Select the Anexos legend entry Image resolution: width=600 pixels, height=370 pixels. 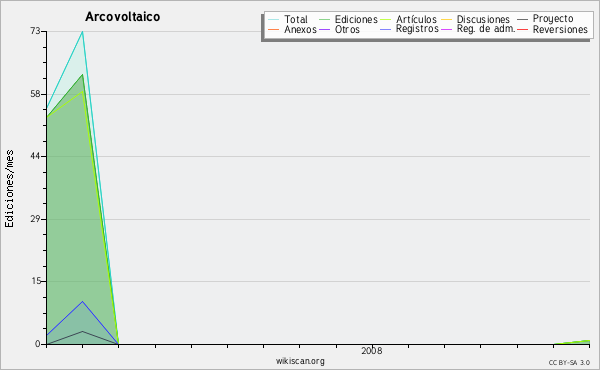click(x=292, y=29)
